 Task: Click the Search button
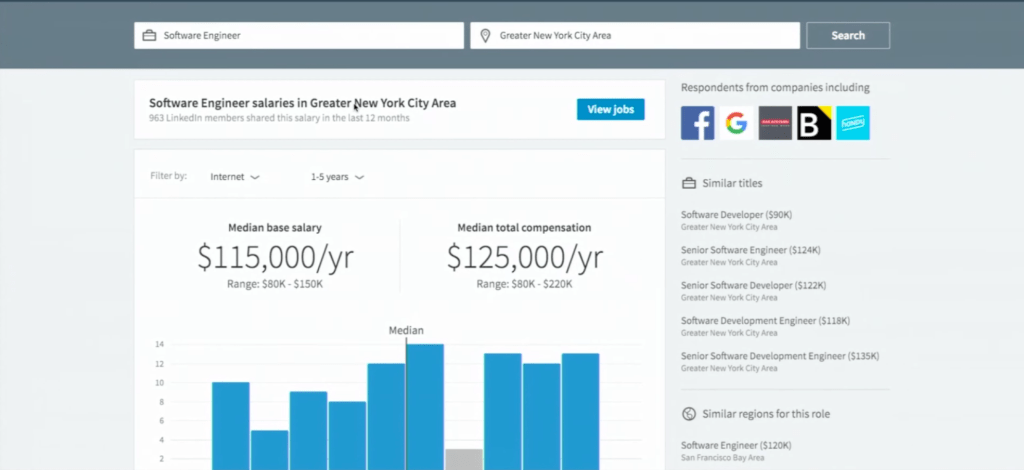tap(848, 36)
